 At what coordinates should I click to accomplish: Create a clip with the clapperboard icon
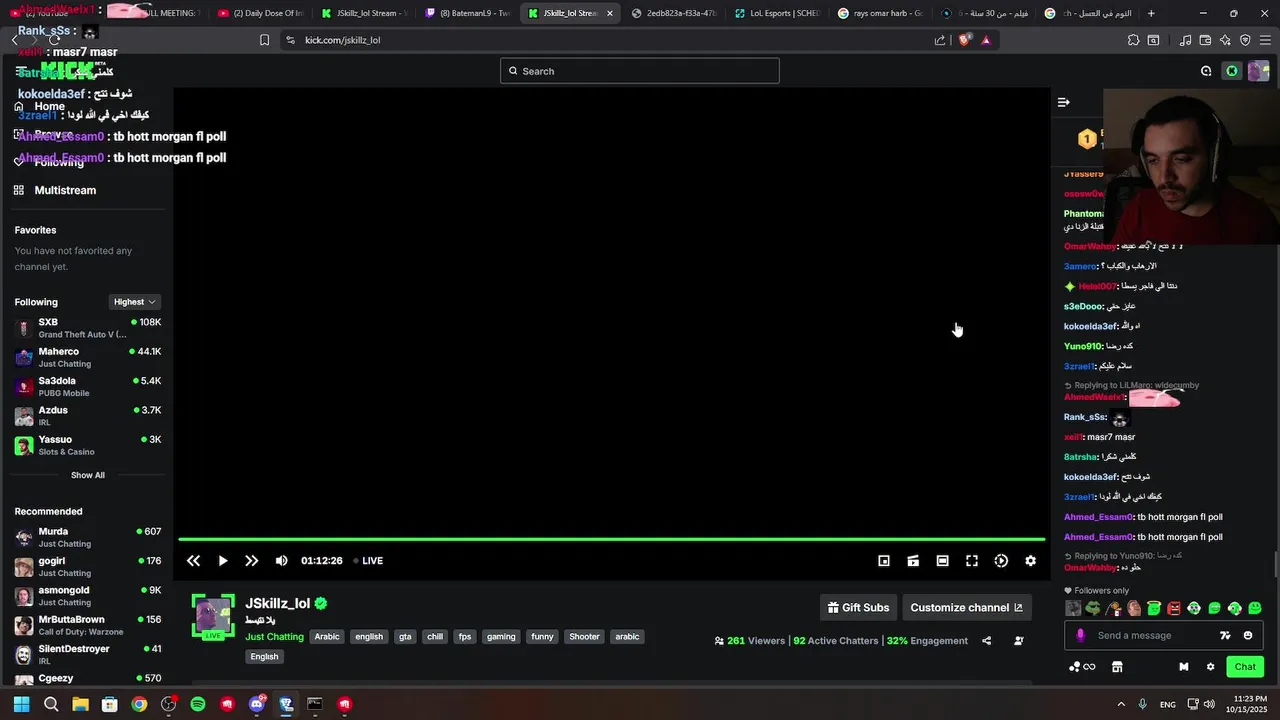coord(913,561)
